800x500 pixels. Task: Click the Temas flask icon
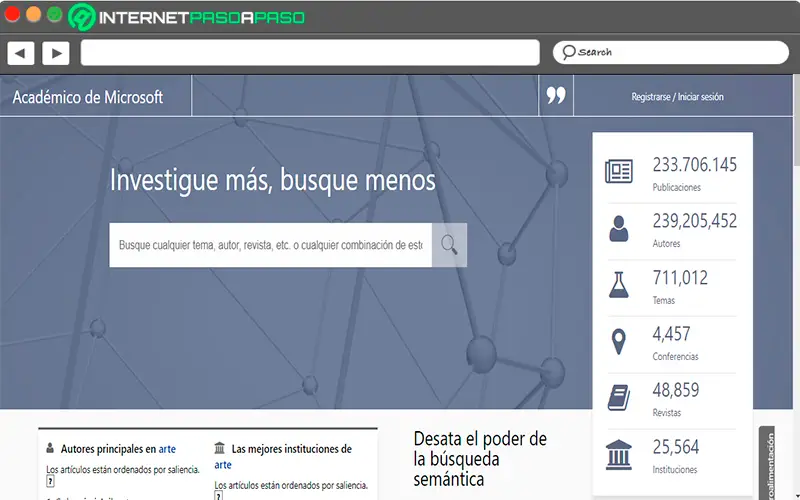618,285
